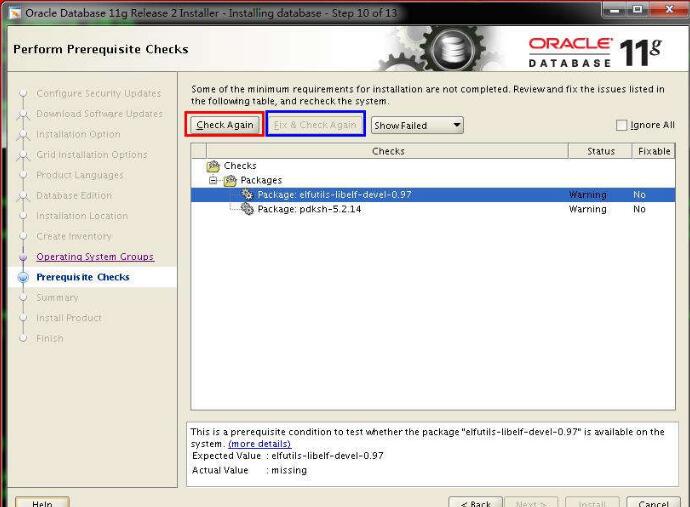690x507 pixels.
Task: Go to Operating System Groups step
Action: coord(95,257)
